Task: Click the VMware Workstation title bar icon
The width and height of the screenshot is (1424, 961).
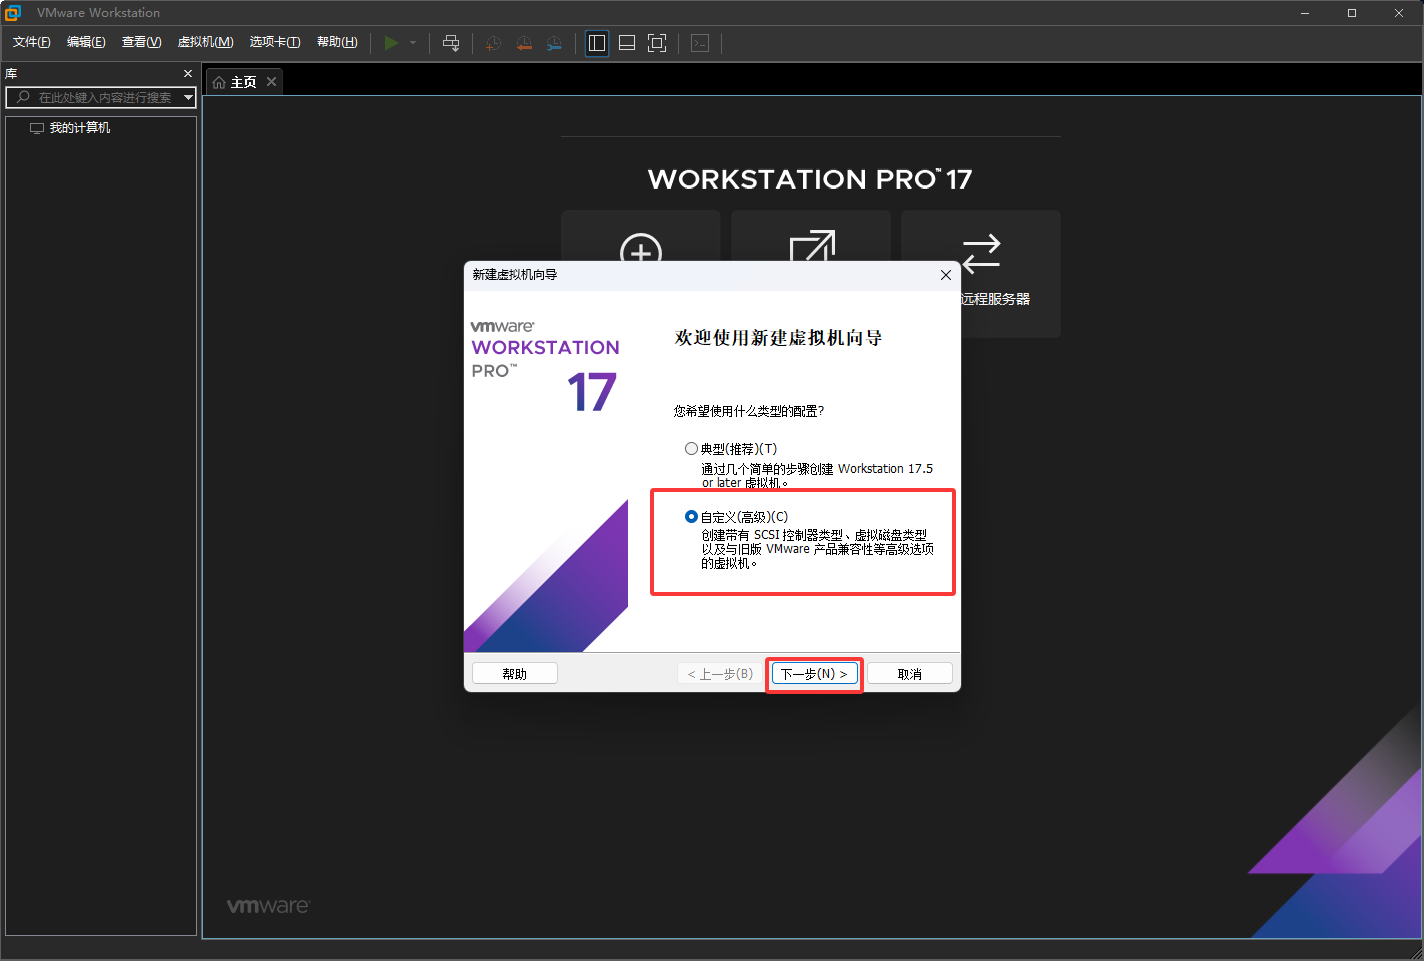Action: [13, 13]
